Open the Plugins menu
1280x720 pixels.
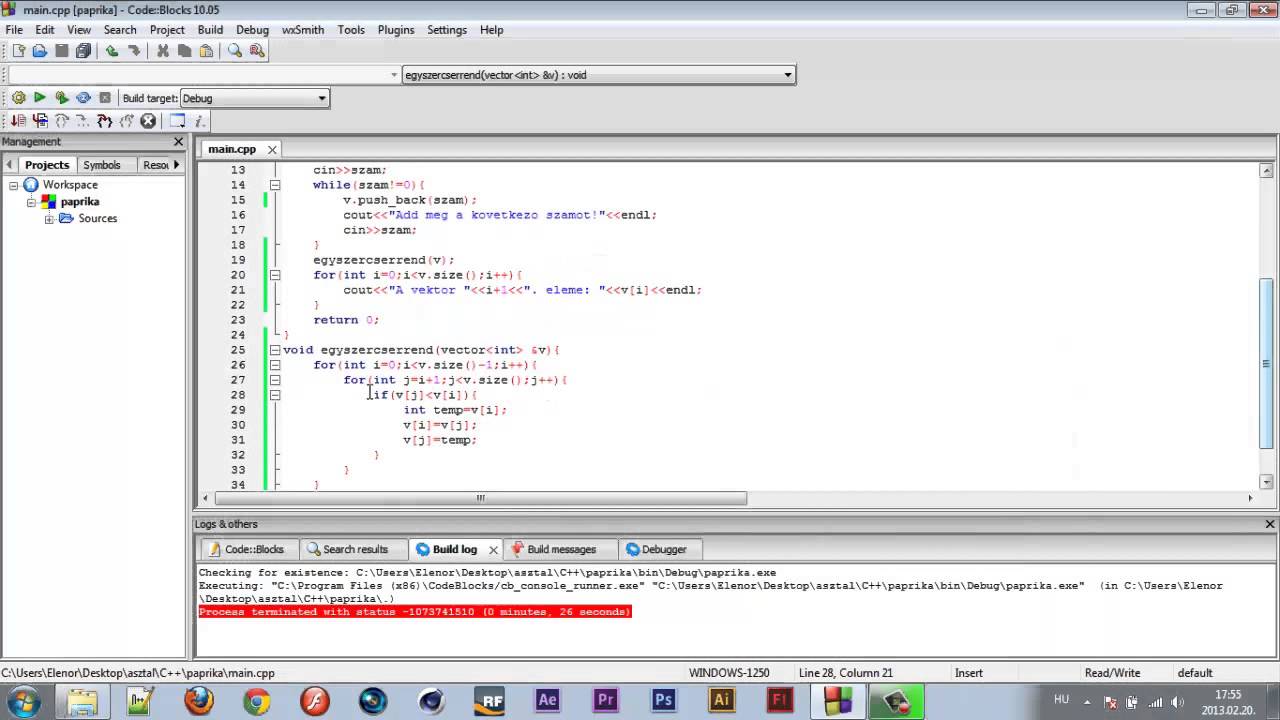tap(396, 30)
